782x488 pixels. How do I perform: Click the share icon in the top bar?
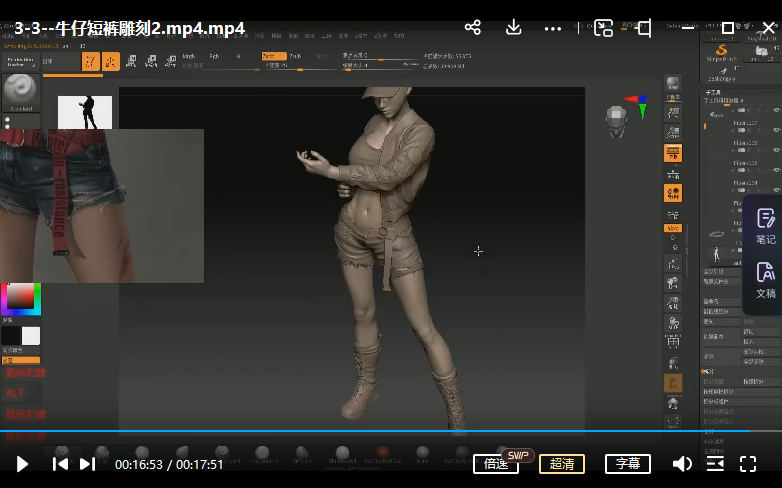[x=473, y=28]
